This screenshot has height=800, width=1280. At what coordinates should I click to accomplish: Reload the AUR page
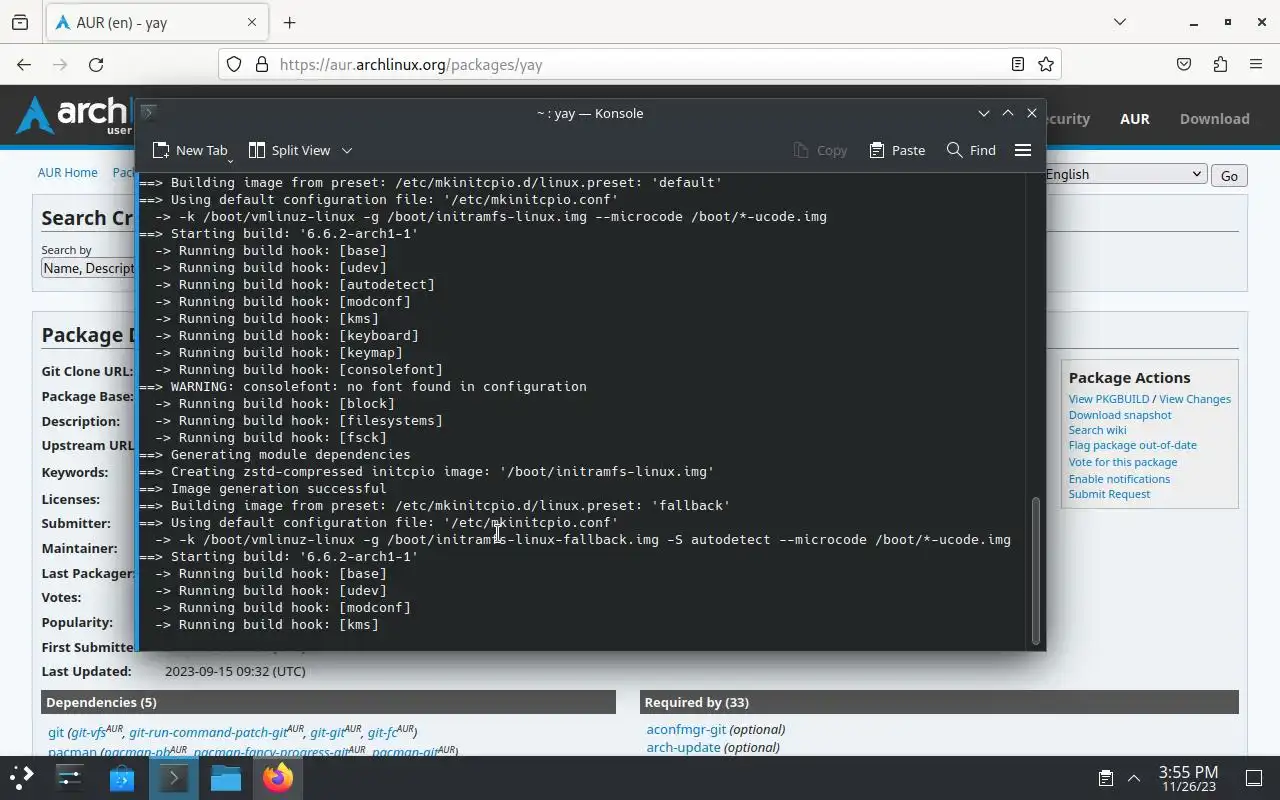(x=96, y=64)
